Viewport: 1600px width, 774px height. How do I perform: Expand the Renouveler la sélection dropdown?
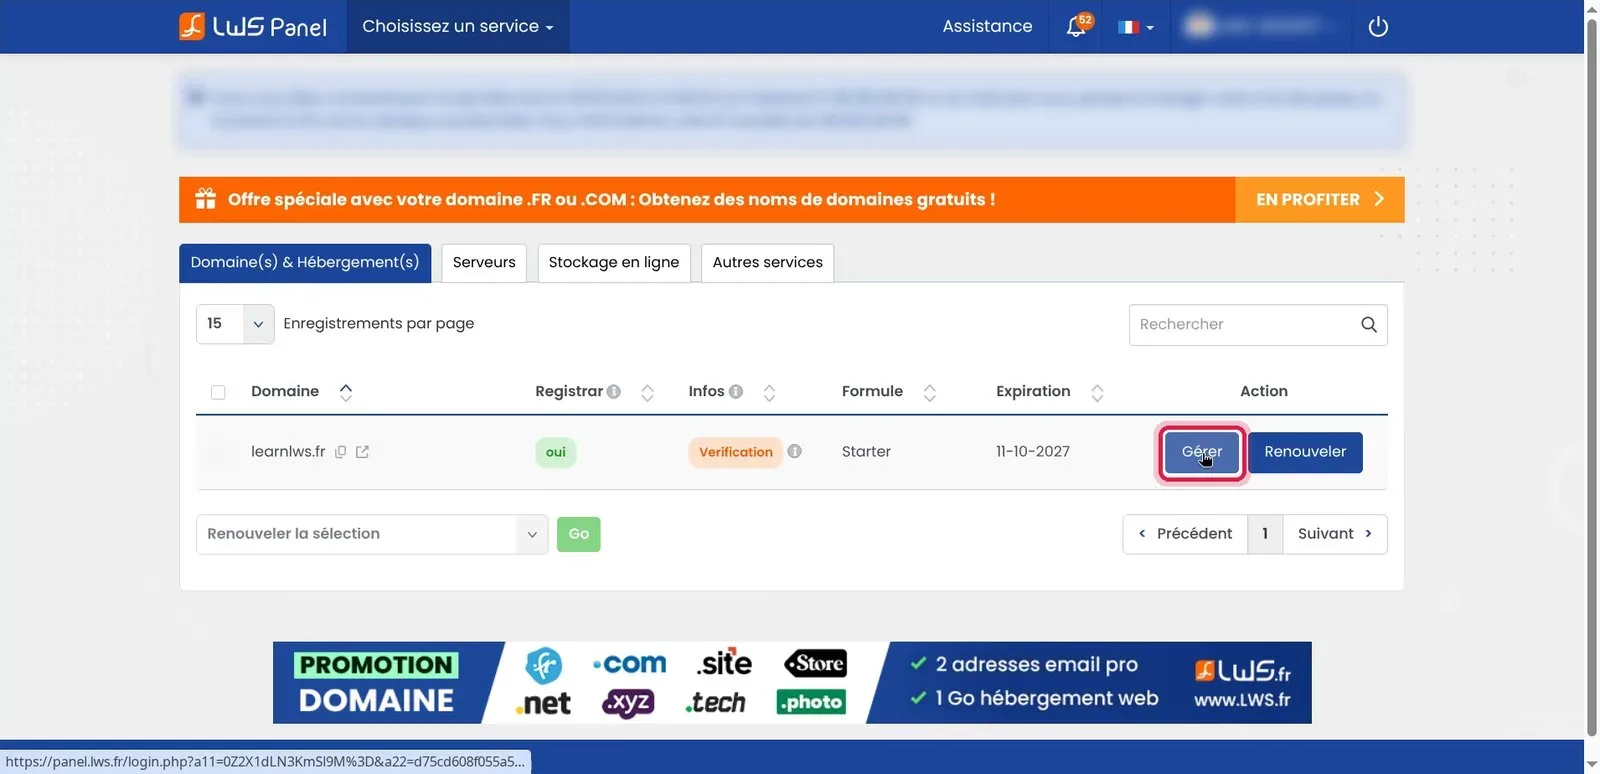[x=372, y=534]
